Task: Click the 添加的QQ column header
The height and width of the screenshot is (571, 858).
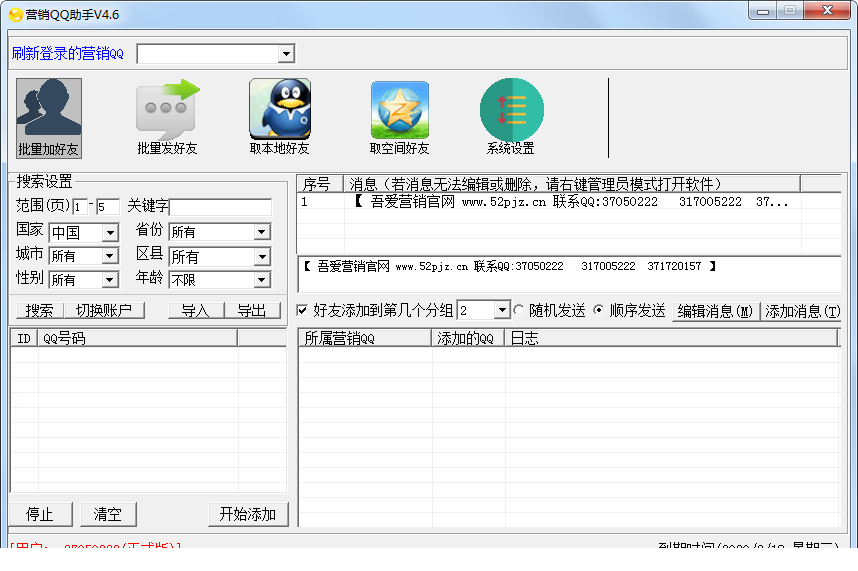Action: (x=468, y=338)
